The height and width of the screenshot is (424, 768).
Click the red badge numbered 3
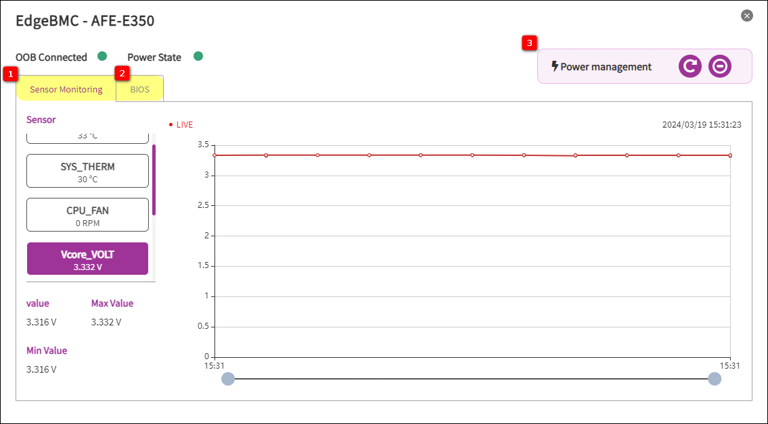[x=529, y=43]
